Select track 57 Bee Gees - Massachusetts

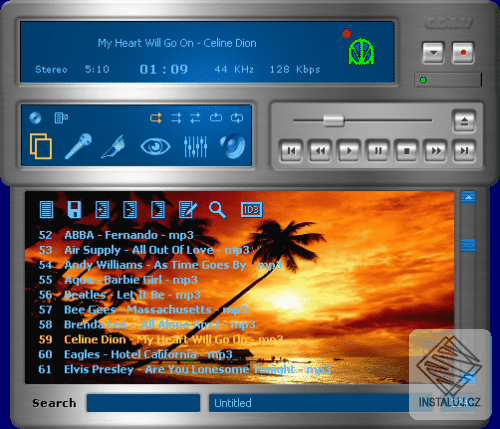143,310
